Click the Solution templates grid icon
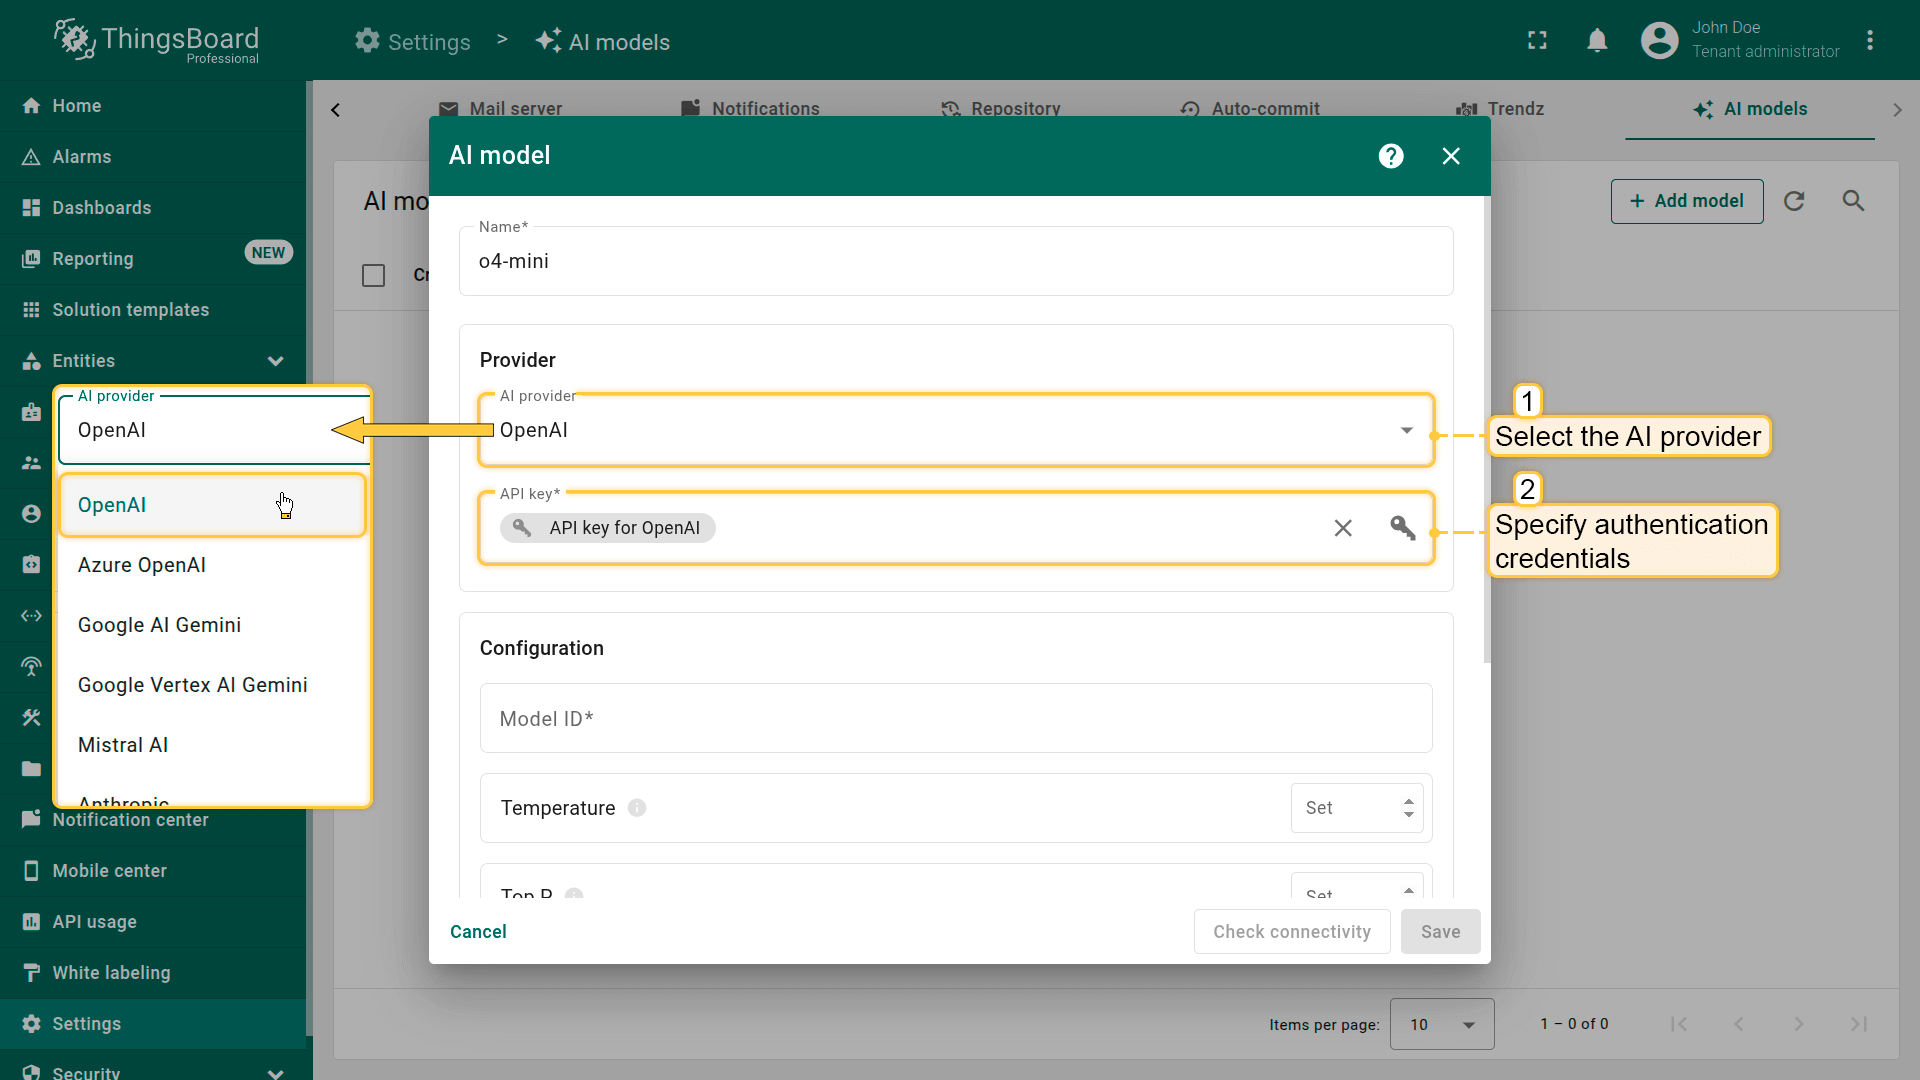 coord(31,310)
